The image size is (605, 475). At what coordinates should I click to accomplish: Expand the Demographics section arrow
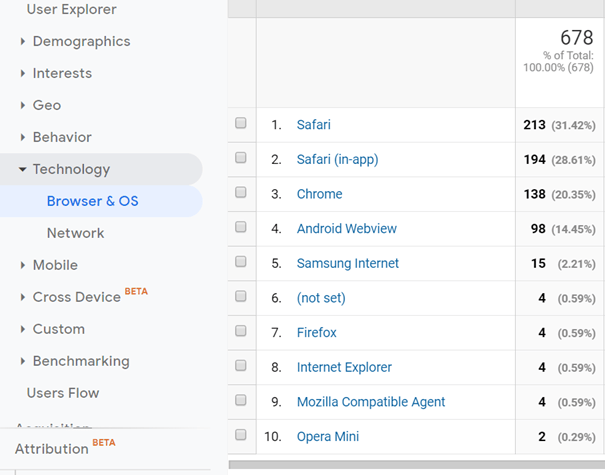(23, 41)
